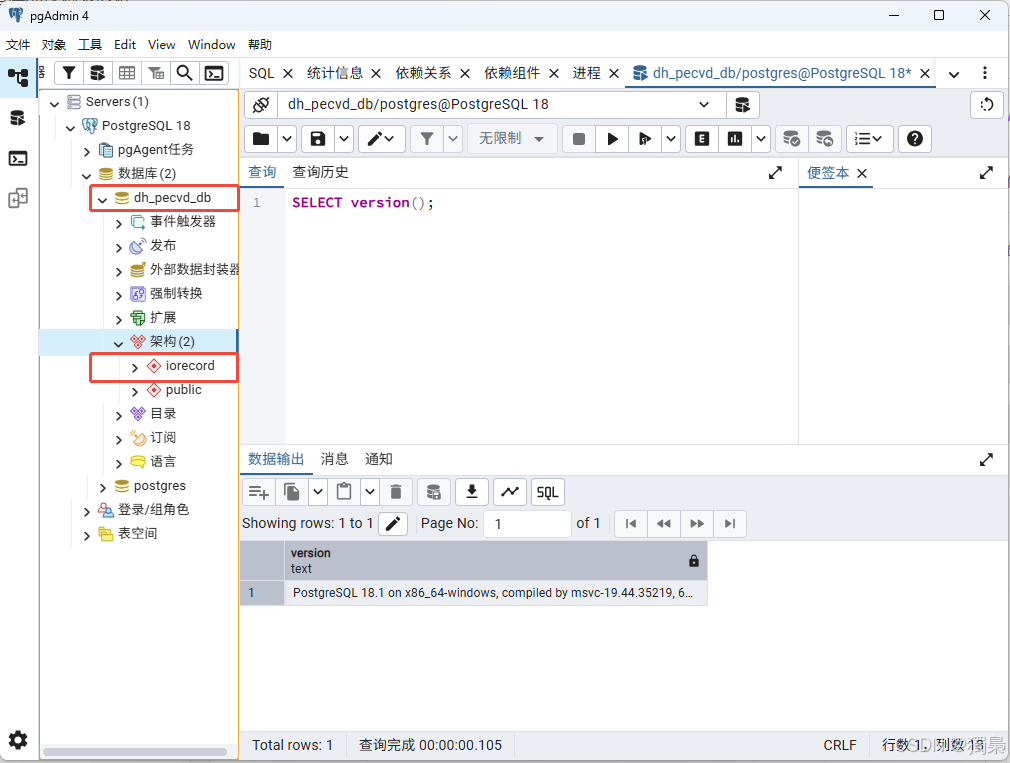Screen dimensions: 1010x763
Task: Open help question mark icon
Action: tap(915, 138)
